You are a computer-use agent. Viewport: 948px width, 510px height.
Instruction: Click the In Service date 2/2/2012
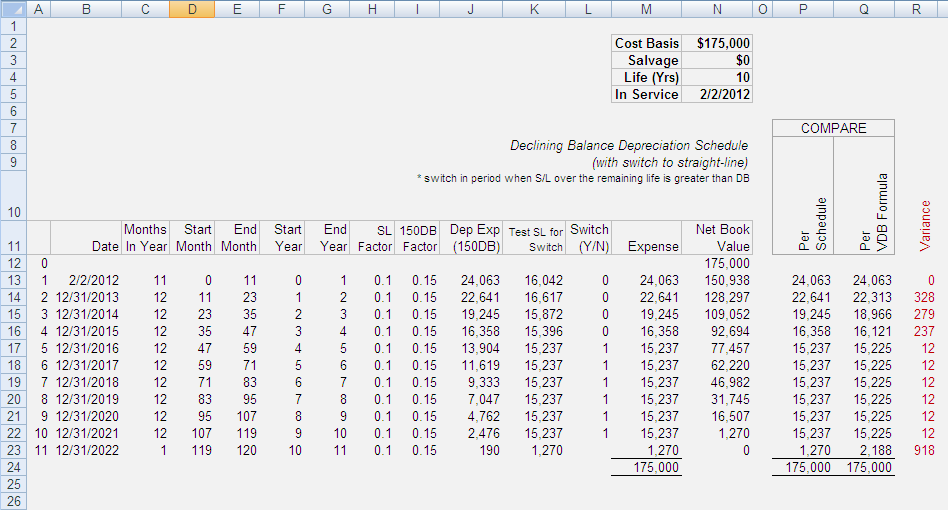tap(717, 94)
